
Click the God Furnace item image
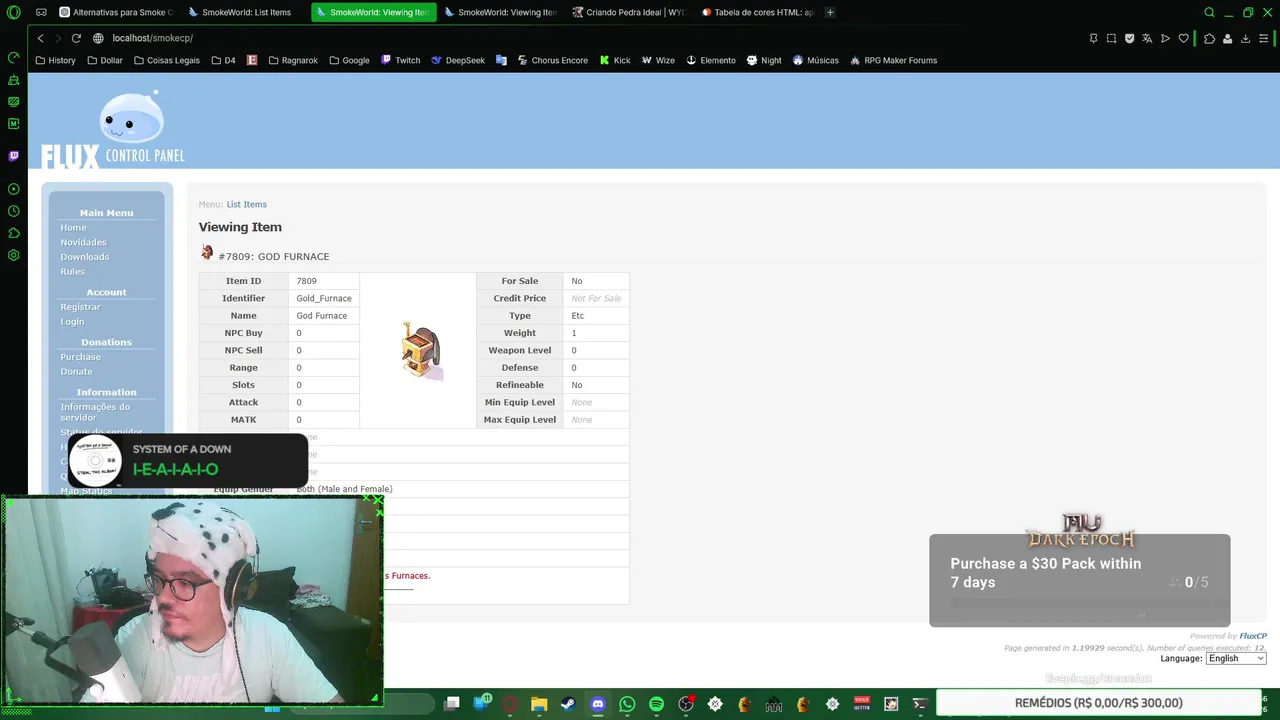coord(421,349)
